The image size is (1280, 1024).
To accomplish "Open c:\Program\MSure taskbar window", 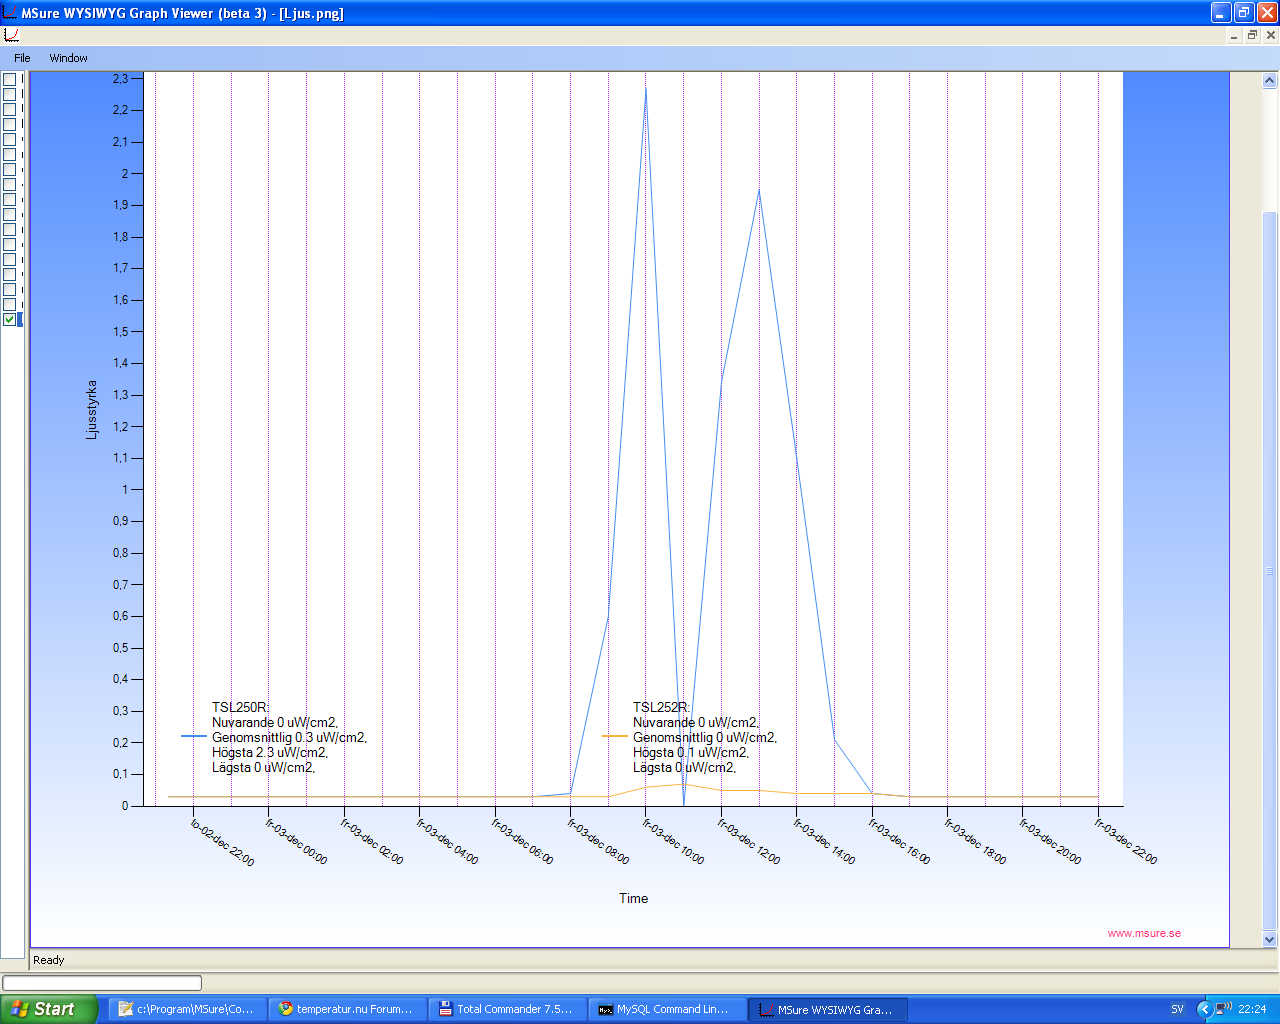I will coord(187,1009).
